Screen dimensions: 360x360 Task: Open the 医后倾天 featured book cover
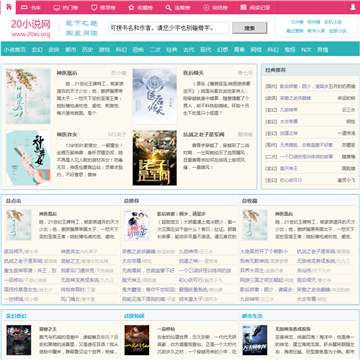[155, 96]
